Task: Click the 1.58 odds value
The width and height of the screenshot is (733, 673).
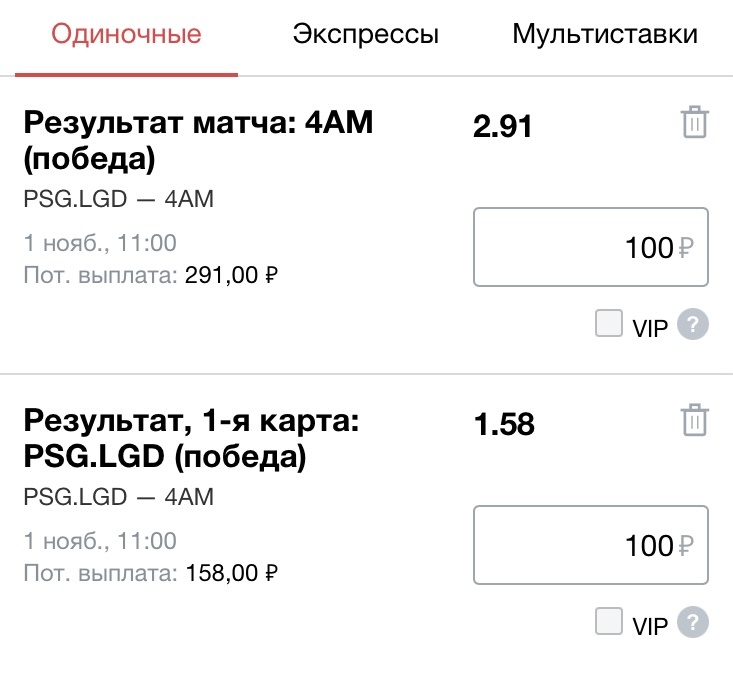Action: point(504,424)
